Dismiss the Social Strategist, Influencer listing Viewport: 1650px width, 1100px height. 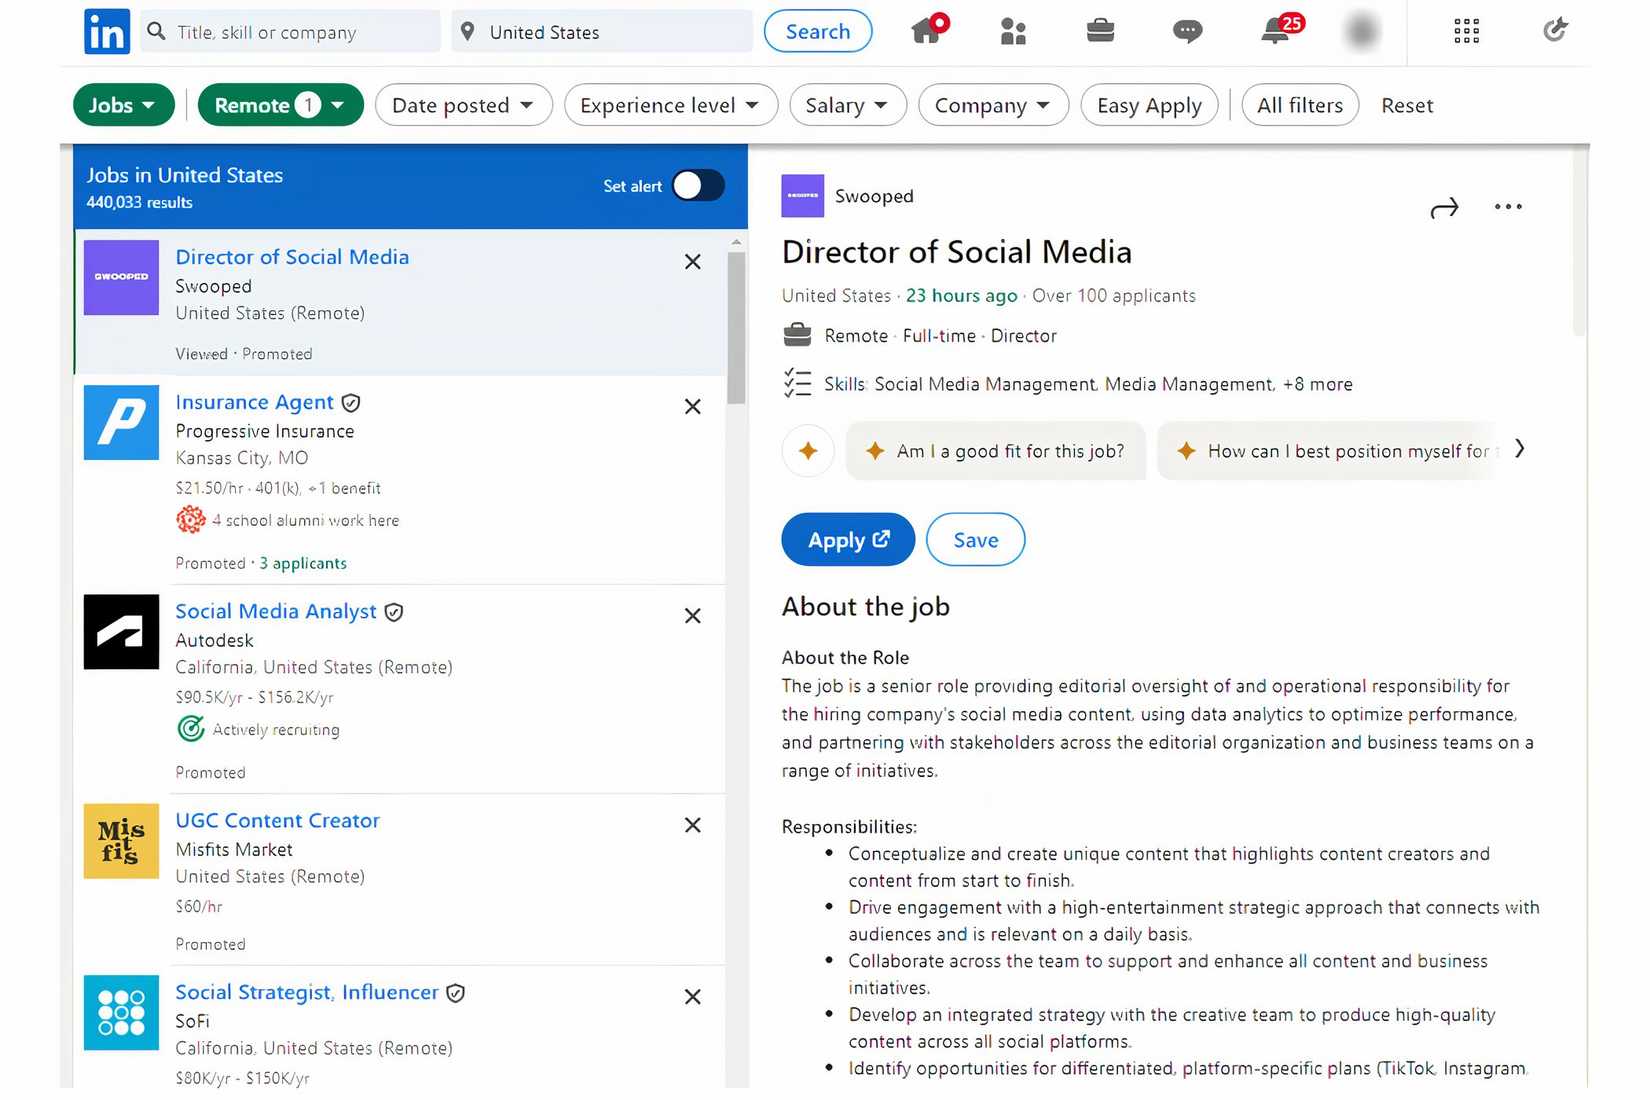(x=692, y=997)
